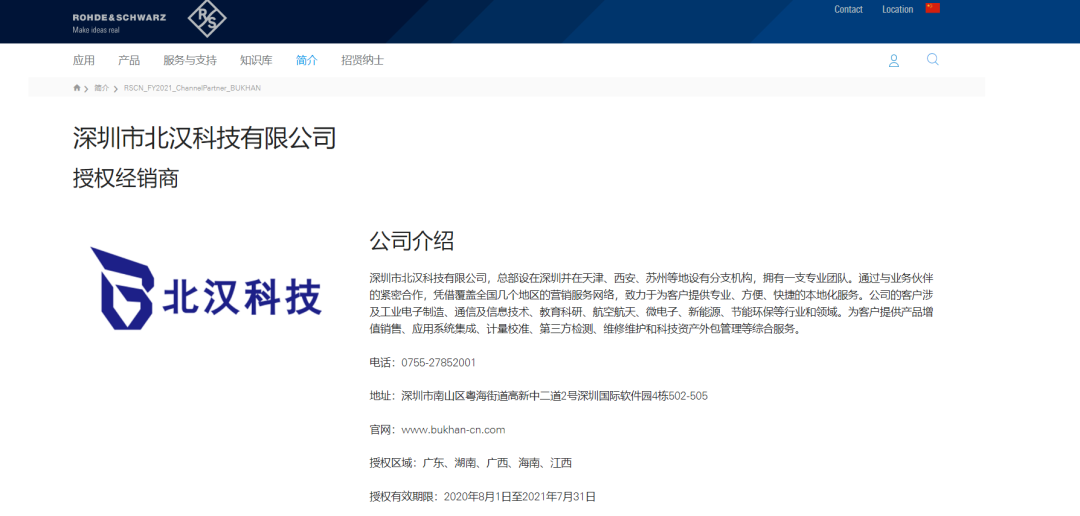Open the user account profile icon
Image resolution: width=1080 pixels, height=516 pixels.
pos(894,61)
